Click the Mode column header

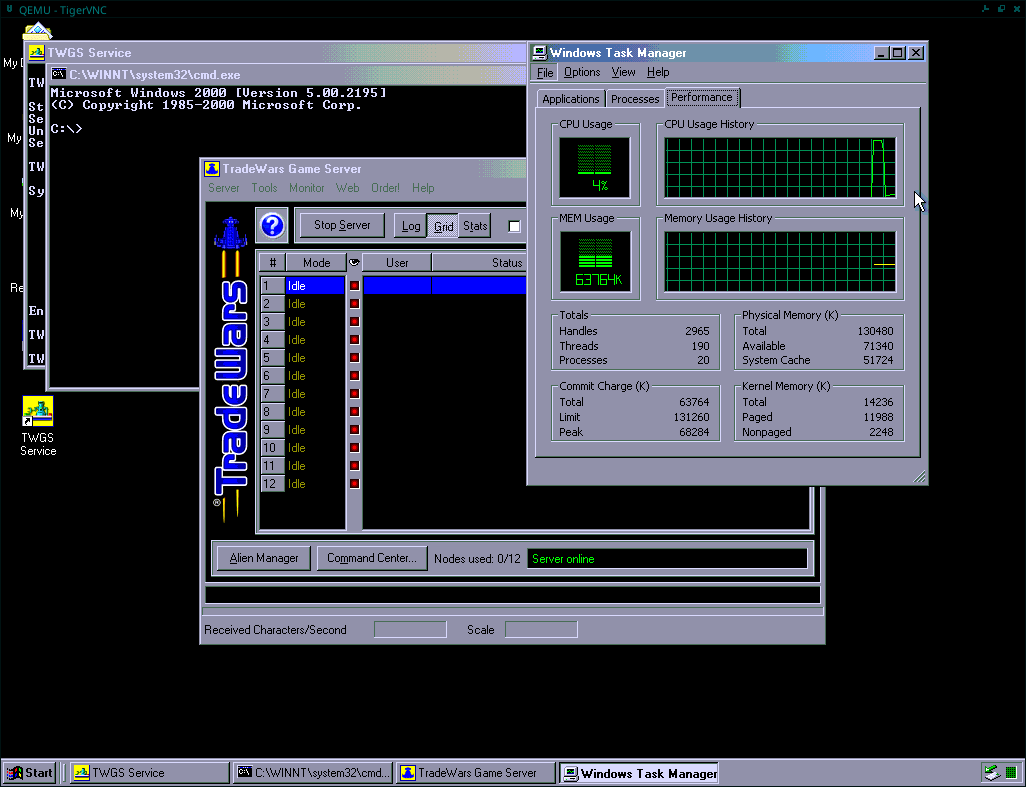[316, 262]
